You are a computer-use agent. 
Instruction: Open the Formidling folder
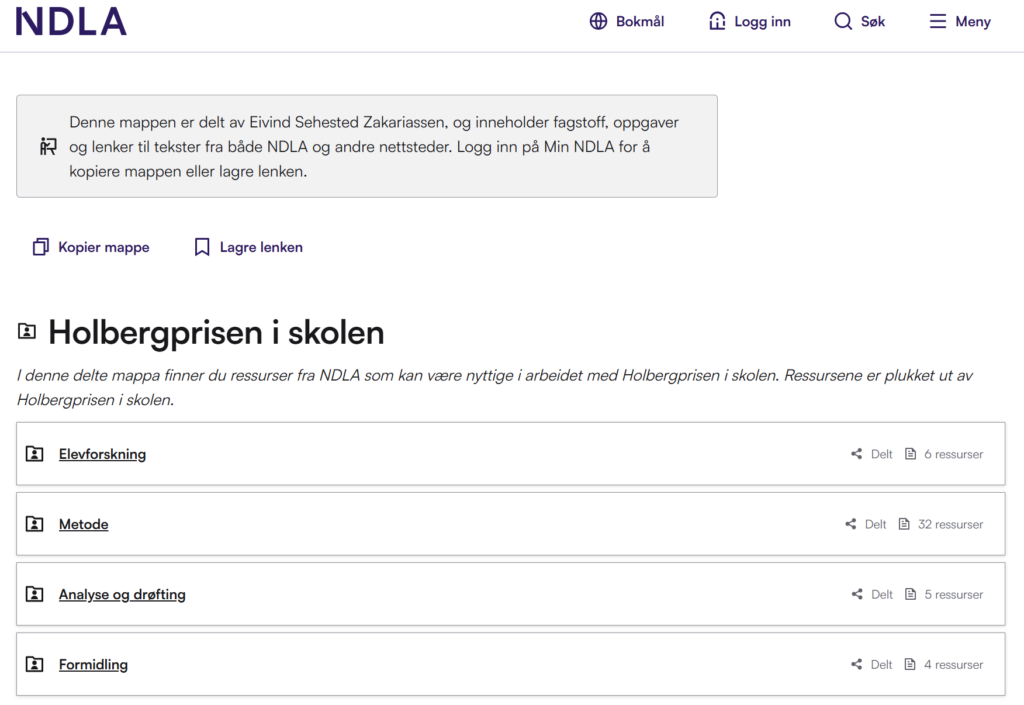point(93,663)
